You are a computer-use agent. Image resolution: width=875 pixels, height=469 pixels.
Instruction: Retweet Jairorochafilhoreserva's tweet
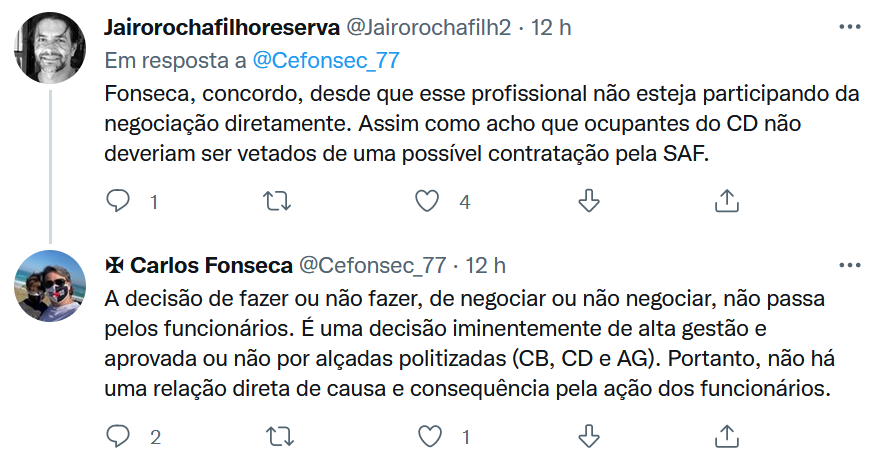[x=275, y=202]
